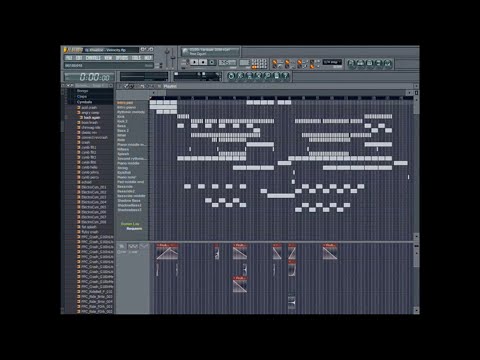Expand the Cymbals folder in browser
The height and width of the screenshot is (360, 480).
tap(84, 102)
